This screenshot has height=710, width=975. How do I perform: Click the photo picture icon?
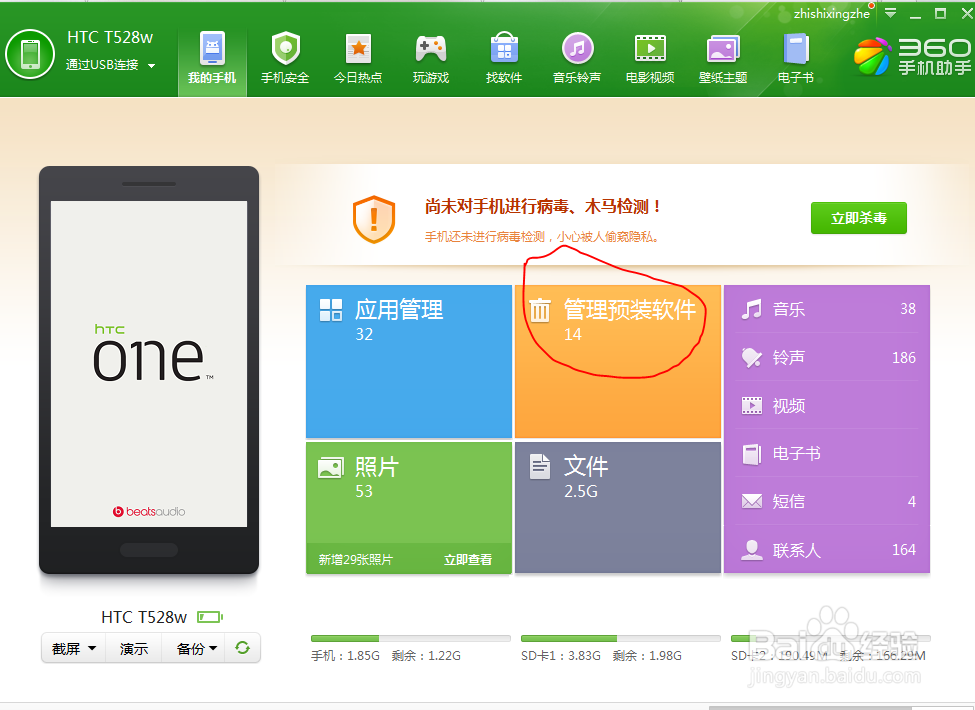pyautogui.click(x=331, y=468)
